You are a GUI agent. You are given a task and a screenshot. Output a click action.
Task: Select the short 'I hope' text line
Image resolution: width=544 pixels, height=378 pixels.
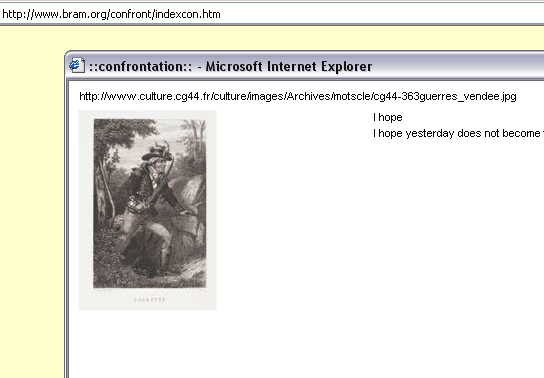click(x=388, y=117)
